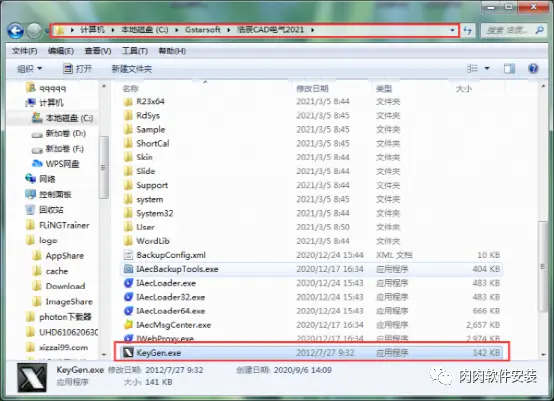Click 本地磁盘 (C:) in the address breadcrumb
The width and height of the screenshot is (554, 401).
point(145,30)
